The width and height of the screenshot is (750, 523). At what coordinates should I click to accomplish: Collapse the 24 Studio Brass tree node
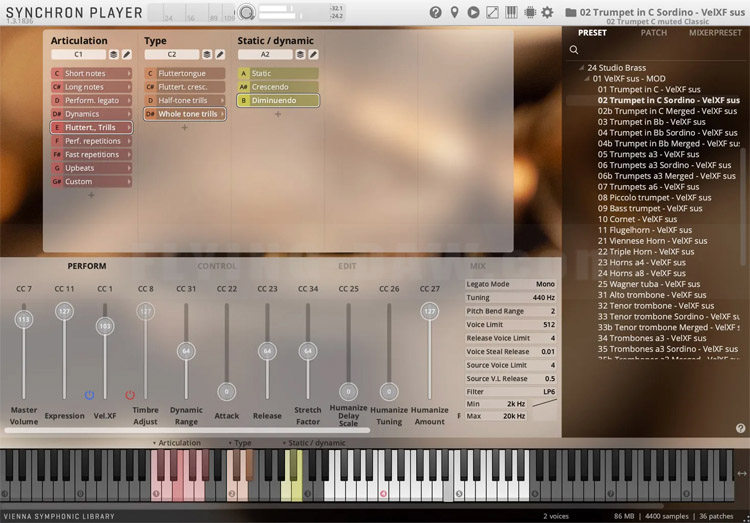pyautogui.click(x=582, y=68)
